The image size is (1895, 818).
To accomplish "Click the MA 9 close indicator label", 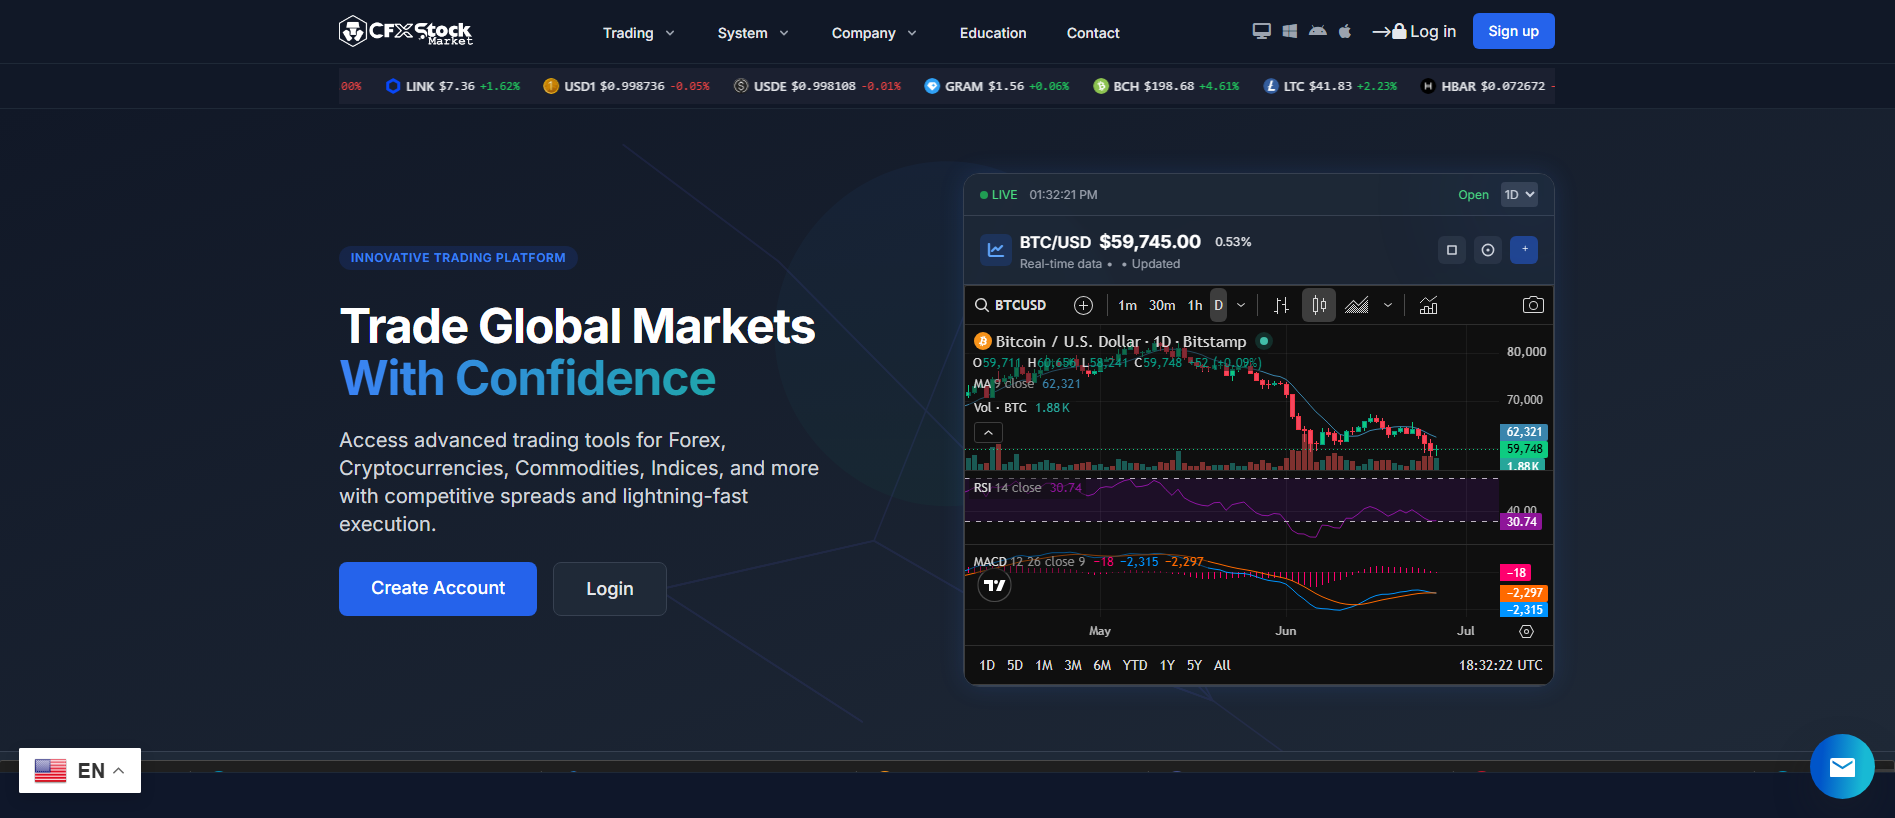I will coord(1004,384).
